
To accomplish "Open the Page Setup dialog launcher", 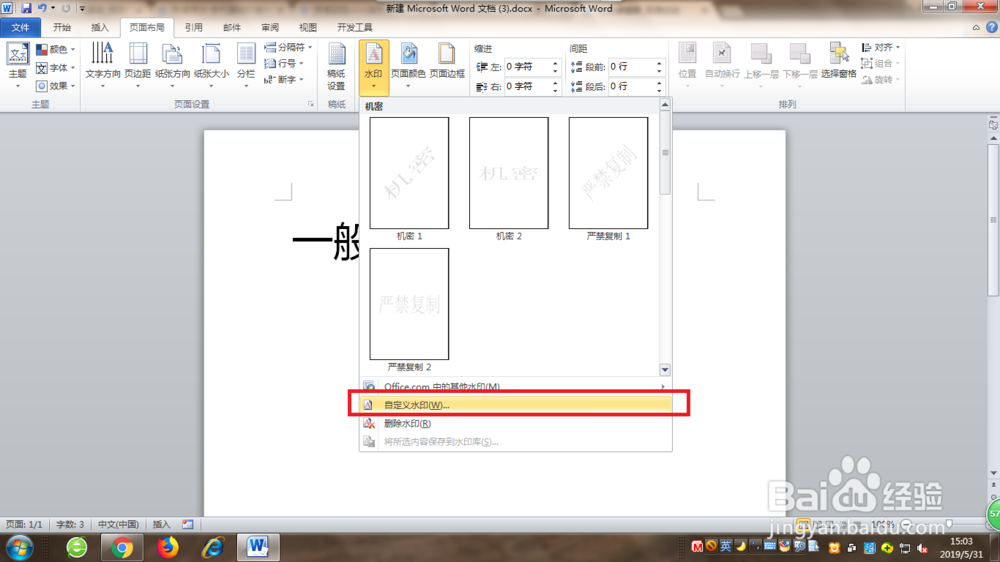I will click(311, 104).
